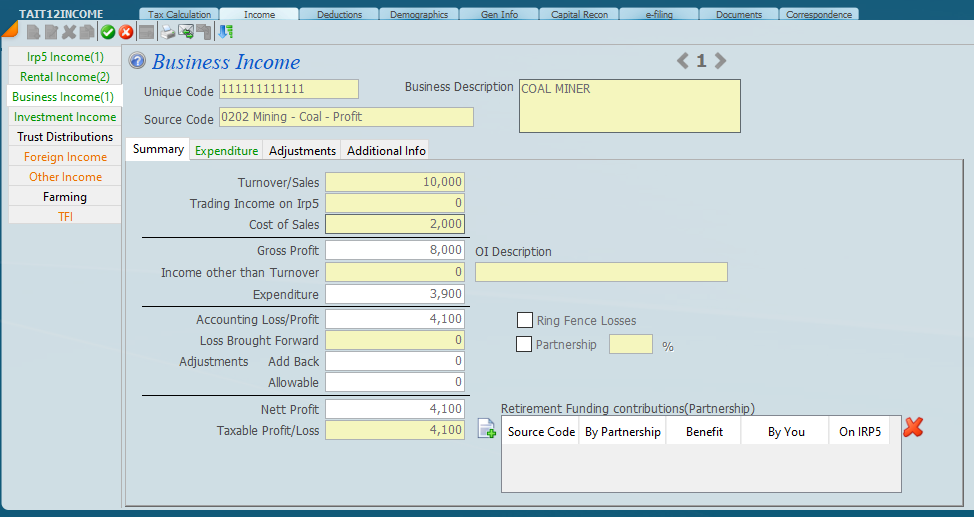Enable Ring Fence Losses checkbox
The width and height of the screenshot is (974, 517).
click(x=525, y=320)
